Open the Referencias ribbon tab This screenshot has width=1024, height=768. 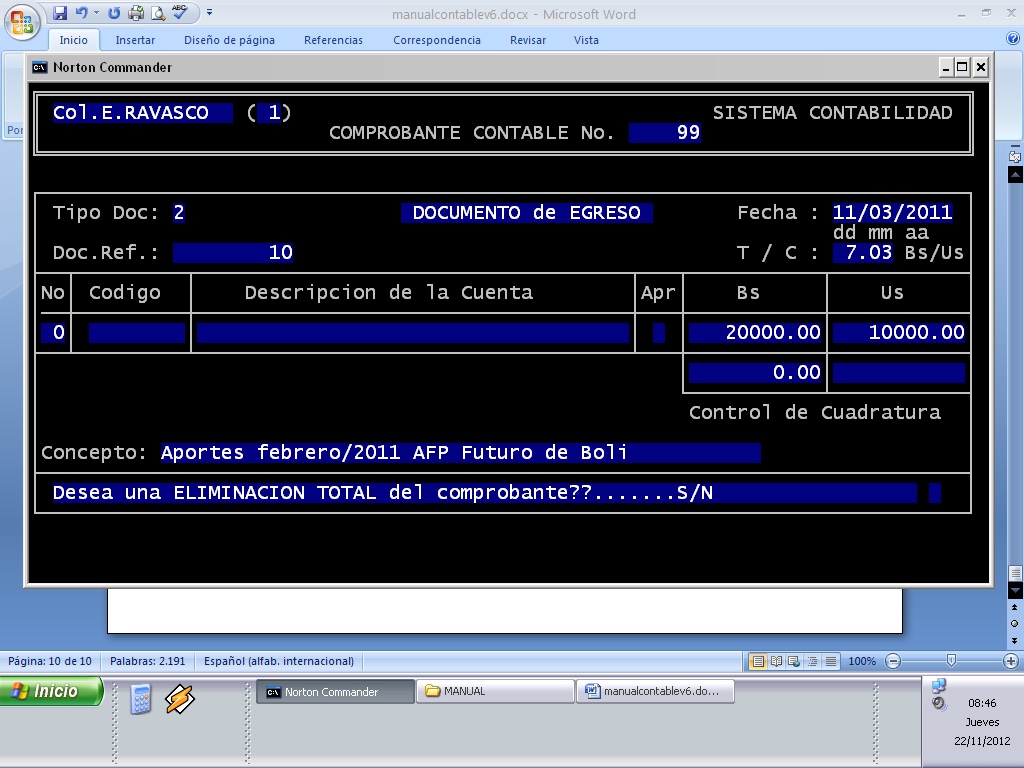tap(333, 40)
